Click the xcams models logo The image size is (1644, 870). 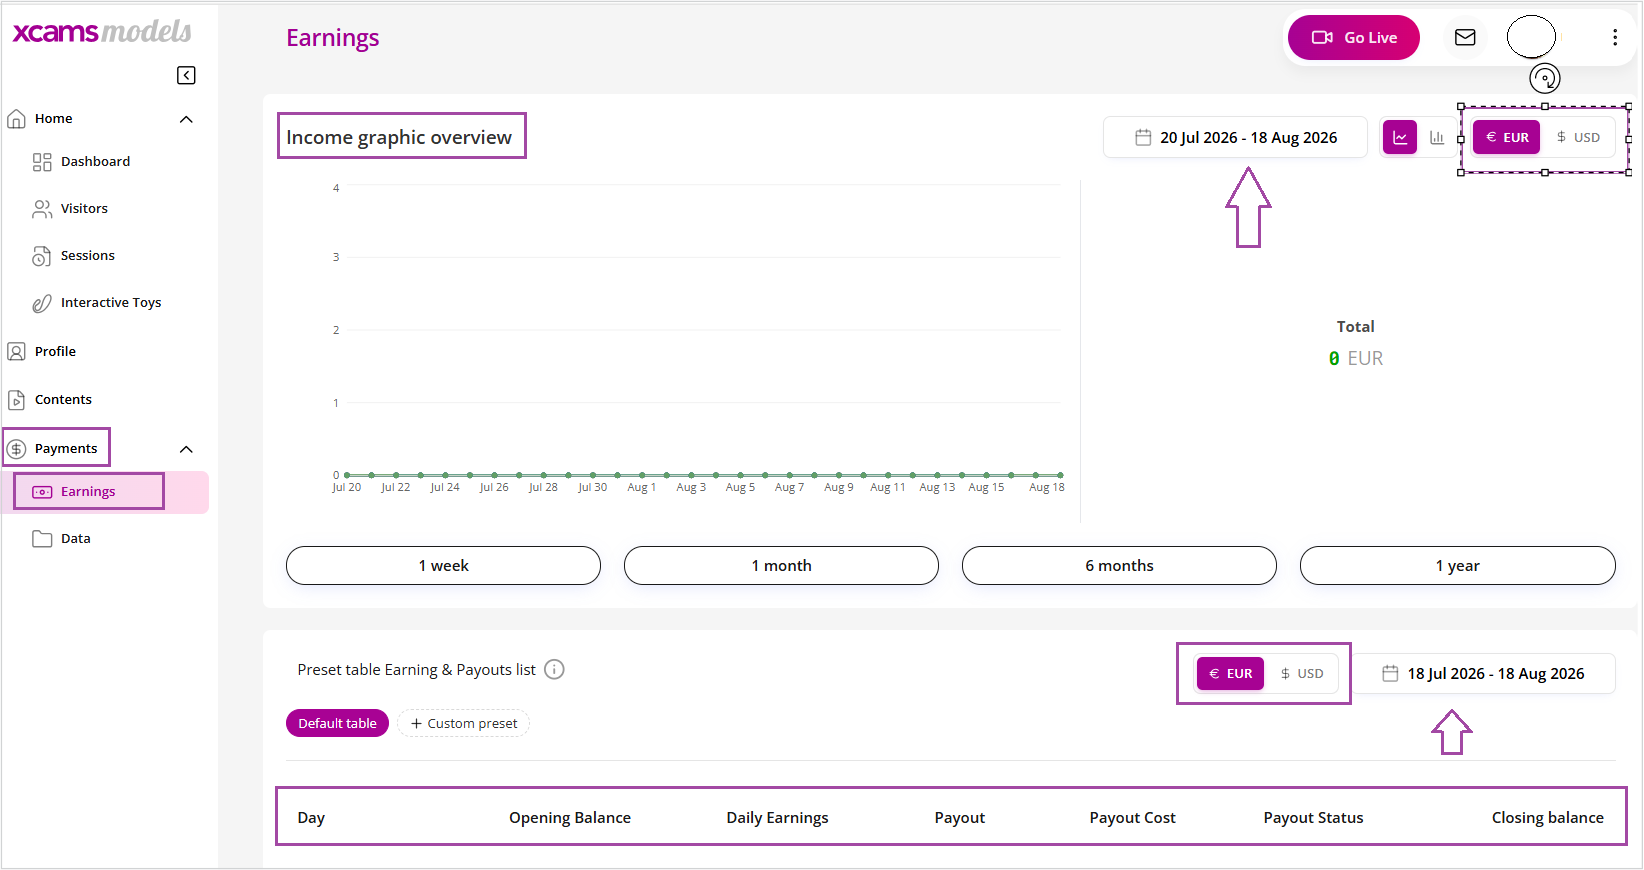point(102,31)
